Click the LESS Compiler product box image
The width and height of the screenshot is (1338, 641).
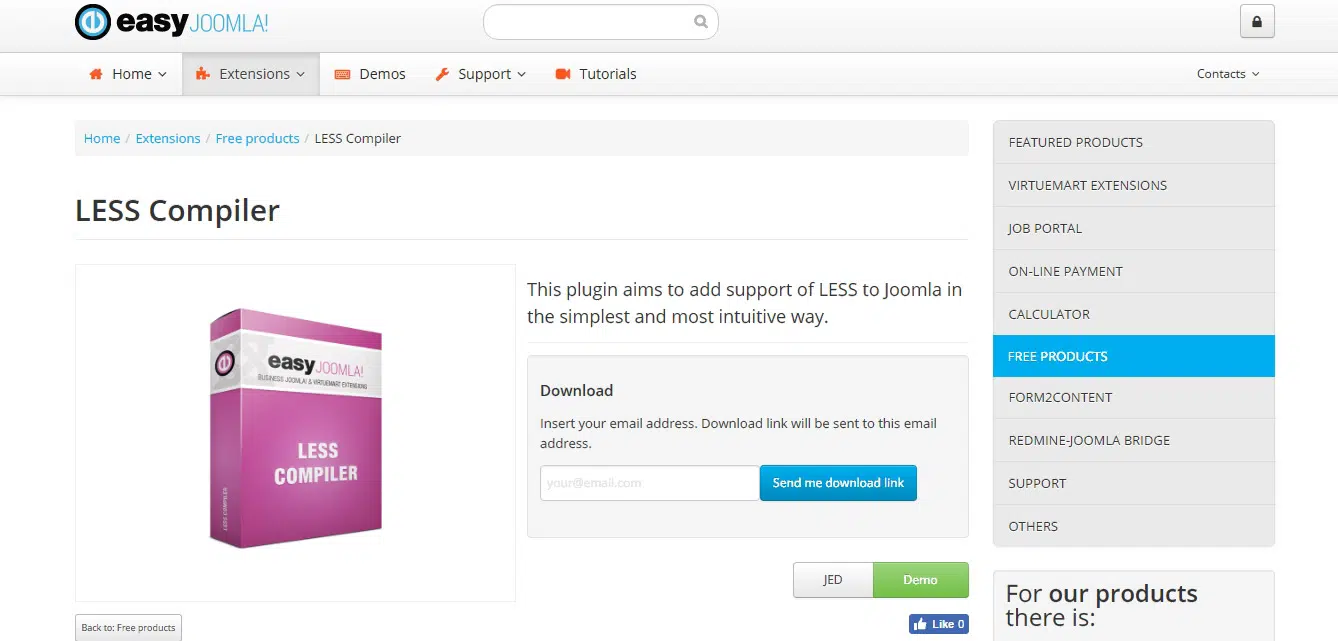296,430
